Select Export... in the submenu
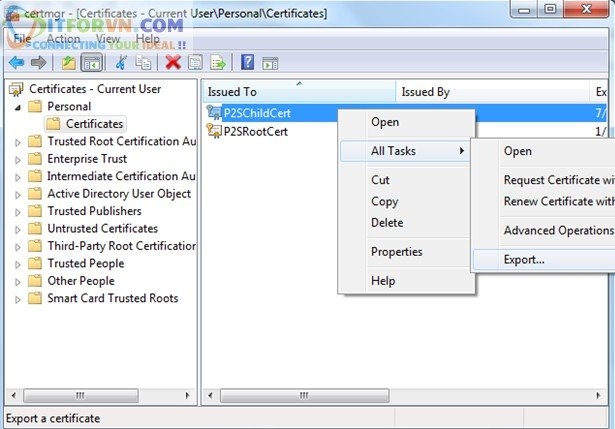 524,260
